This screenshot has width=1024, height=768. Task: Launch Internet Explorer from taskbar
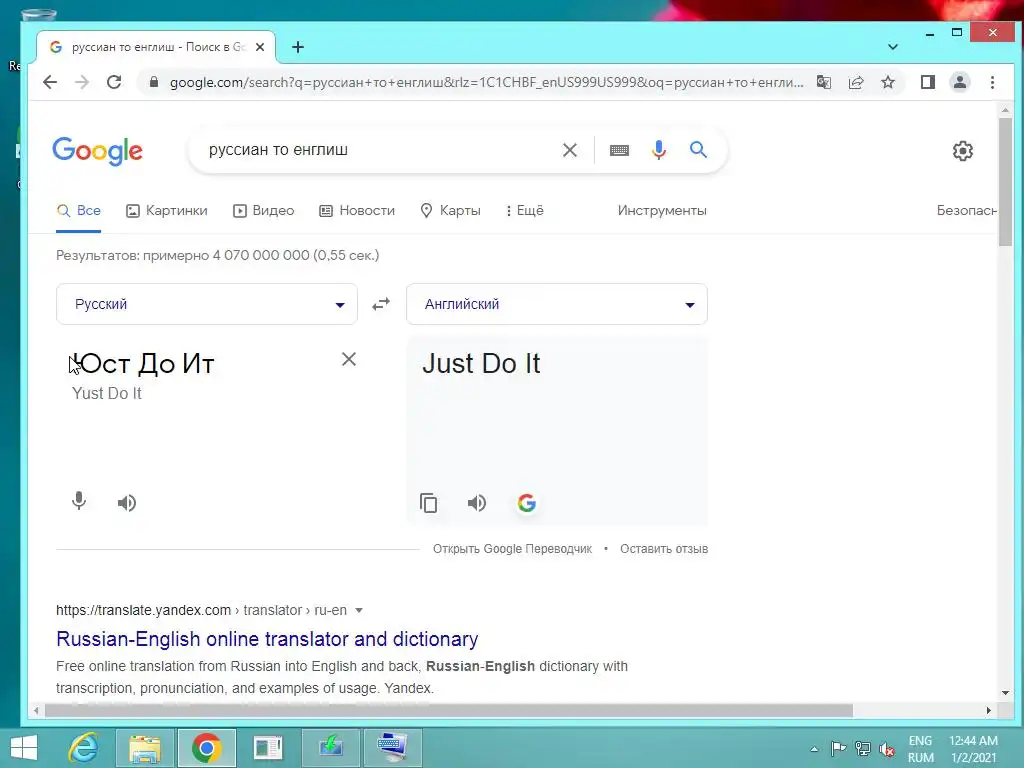(x=84, y=748)
